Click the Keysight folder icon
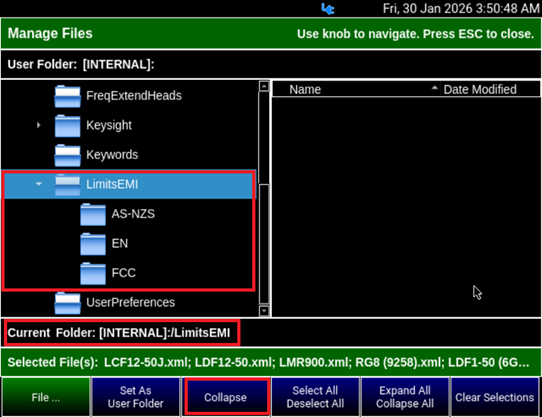Image resolution: width=542 pixels, height=417 pixels. 67,126
